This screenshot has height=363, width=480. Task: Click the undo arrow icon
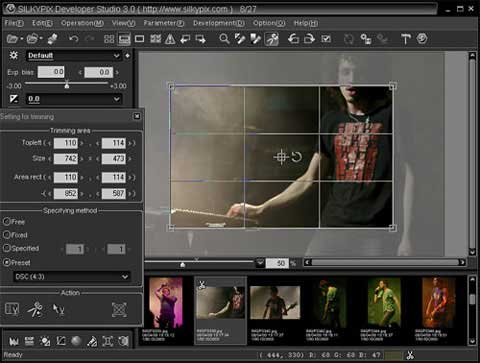(x=74, y=39)
